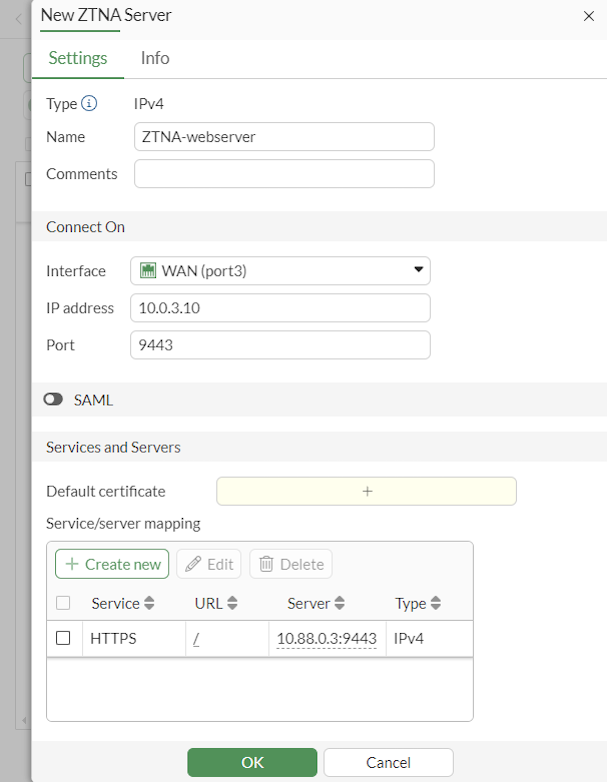Click into the Comments input field
607x782 pixels.
(x=284, y=174)
